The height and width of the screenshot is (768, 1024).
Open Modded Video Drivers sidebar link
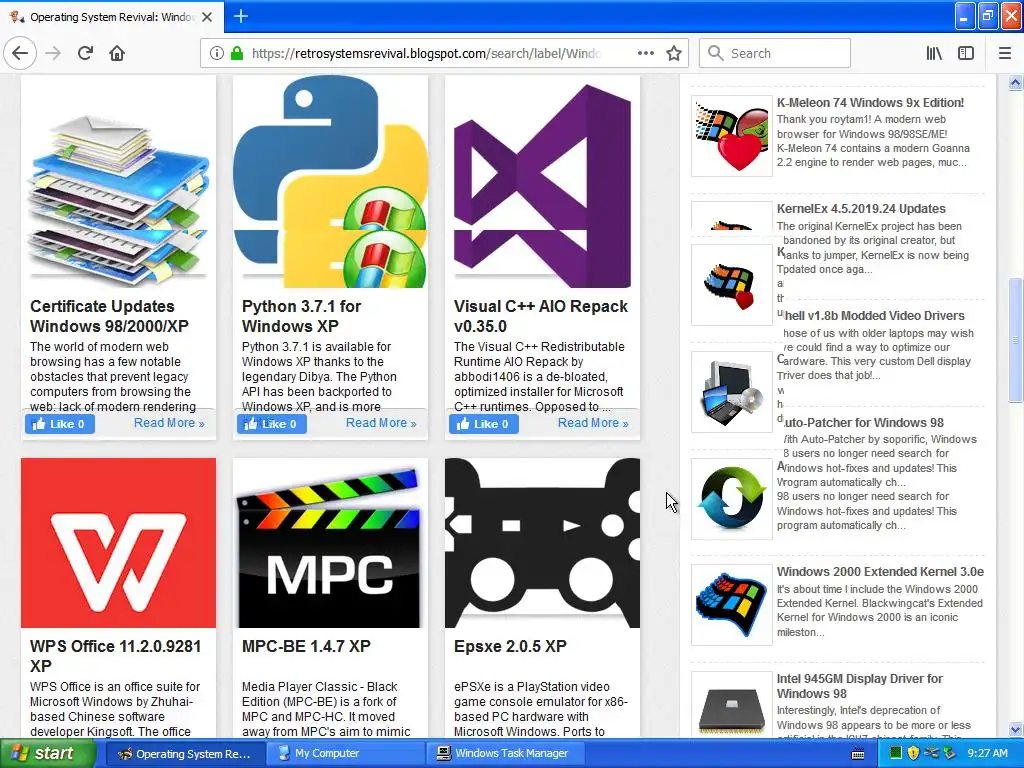874,316
